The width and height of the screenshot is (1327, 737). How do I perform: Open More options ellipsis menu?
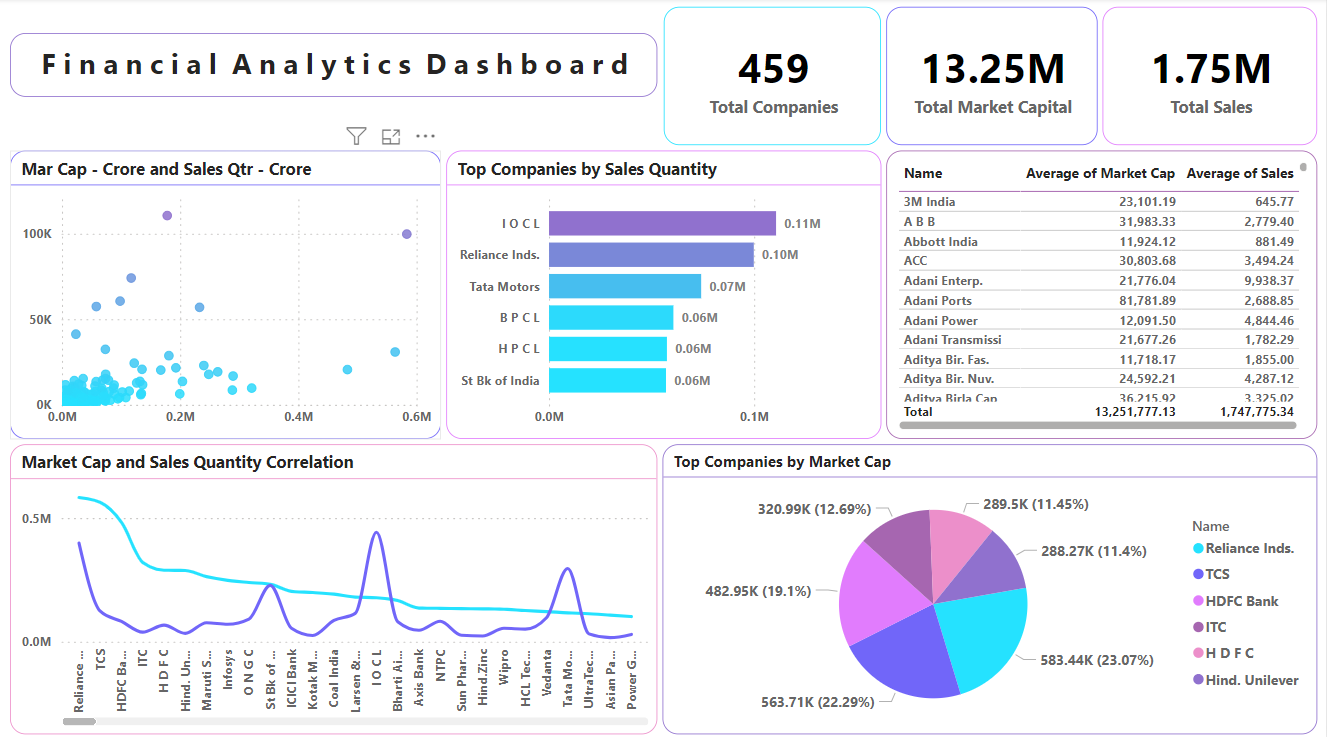click(425, 136)
